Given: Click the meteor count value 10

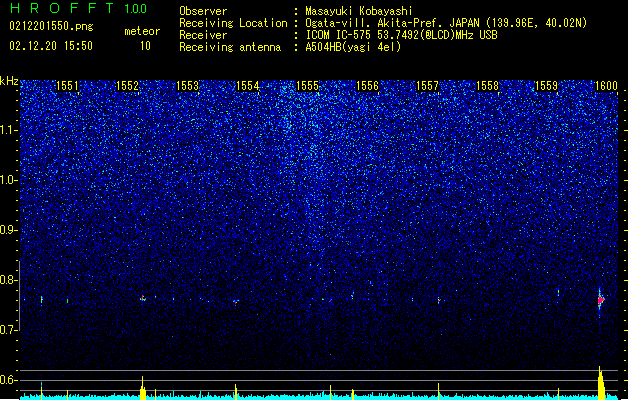Looking at the screenshot, I should [x=145, y=46].
